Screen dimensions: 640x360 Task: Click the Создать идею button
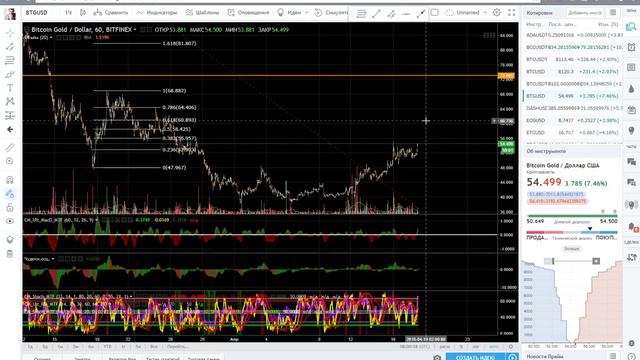tap(475, 358)
